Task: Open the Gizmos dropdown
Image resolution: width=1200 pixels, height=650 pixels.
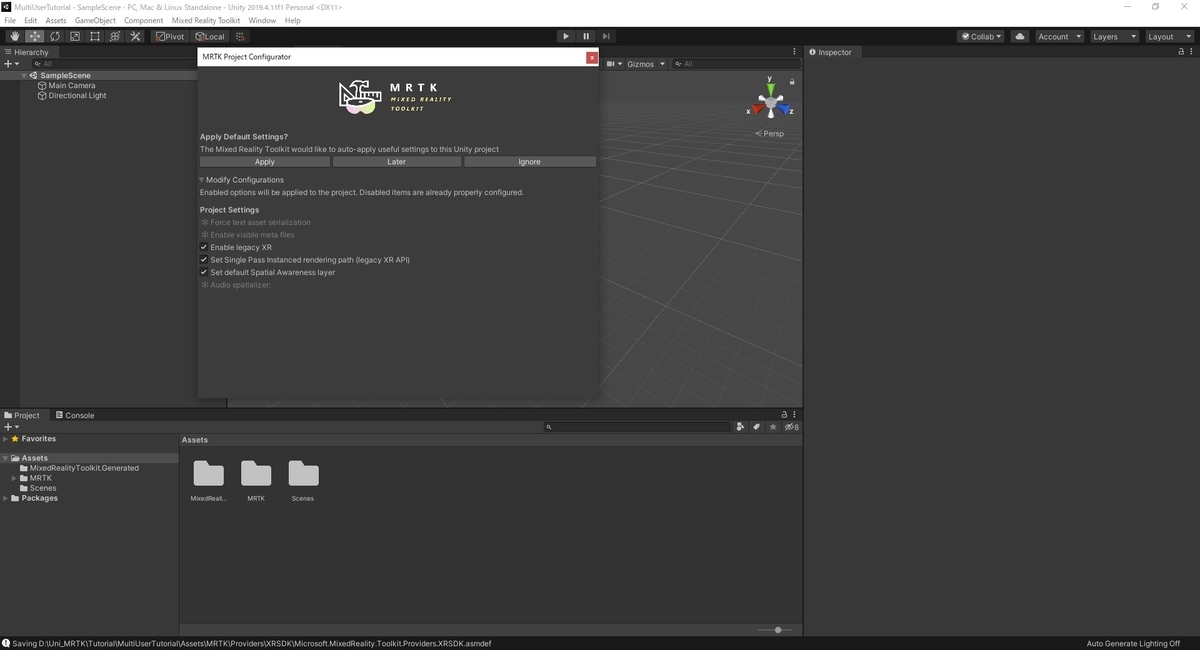Action: point(646,64)
